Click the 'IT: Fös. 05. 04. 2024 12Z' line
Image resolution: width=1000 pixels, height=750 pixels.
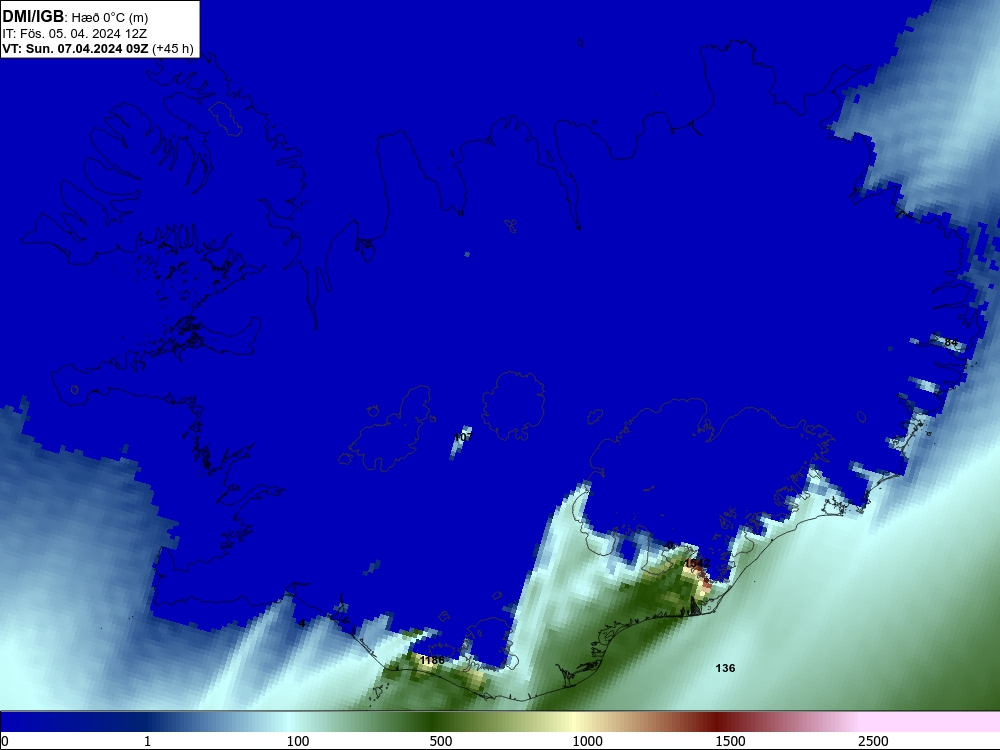pyautogui.click(x=75, y=34)
